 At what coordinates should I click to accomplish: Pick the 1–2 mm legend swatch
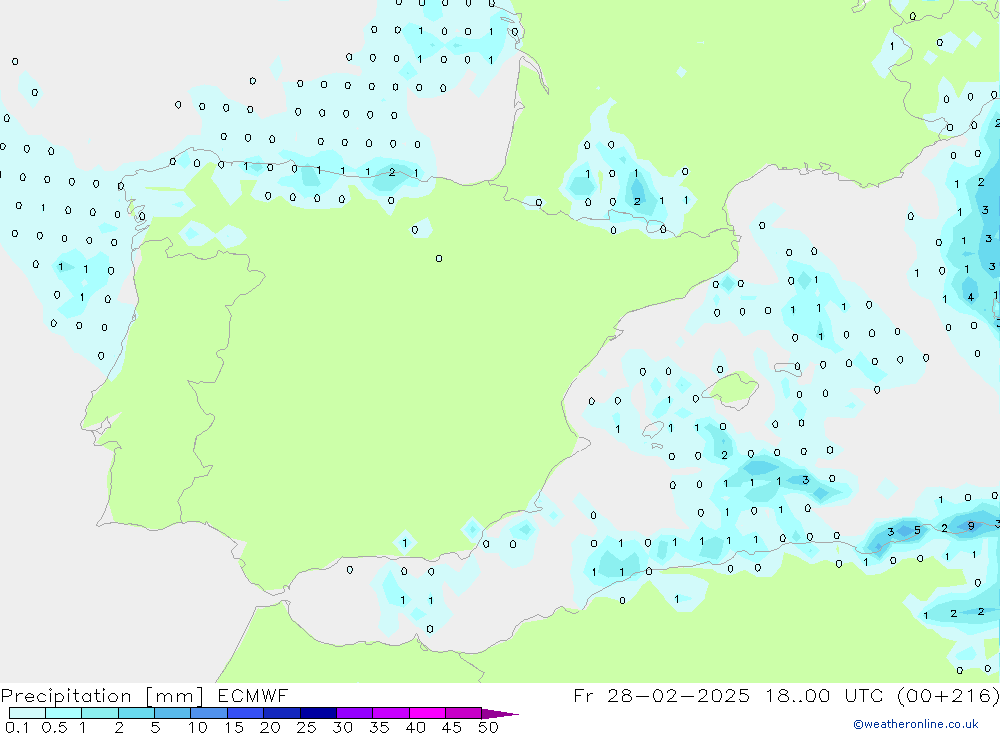100,713
